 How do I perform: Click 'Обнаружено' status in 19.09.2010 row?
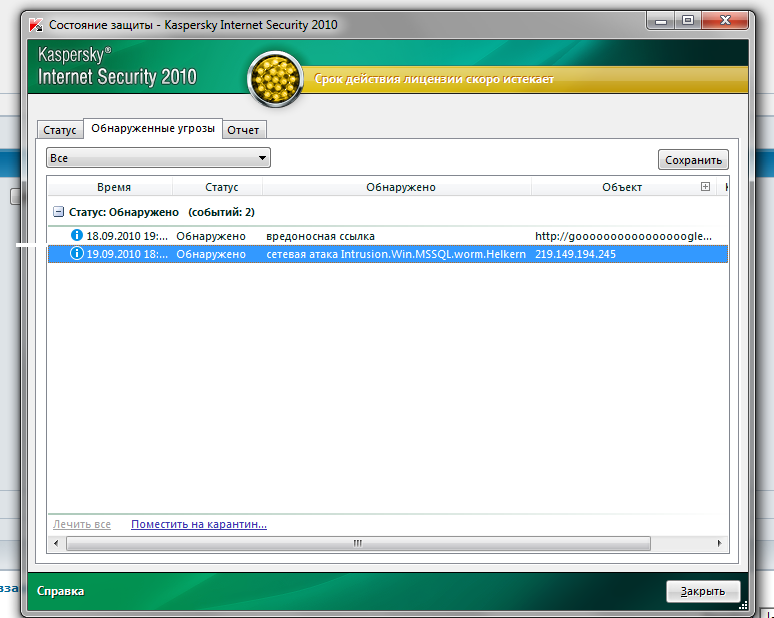211,254
